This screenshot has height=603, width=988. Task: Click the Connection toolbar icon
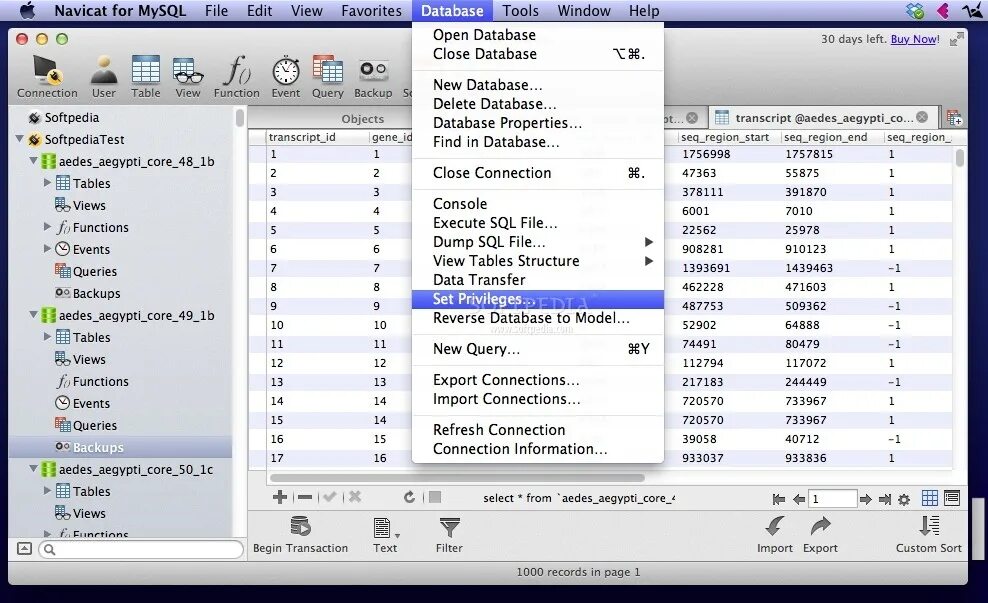(47, 77)
